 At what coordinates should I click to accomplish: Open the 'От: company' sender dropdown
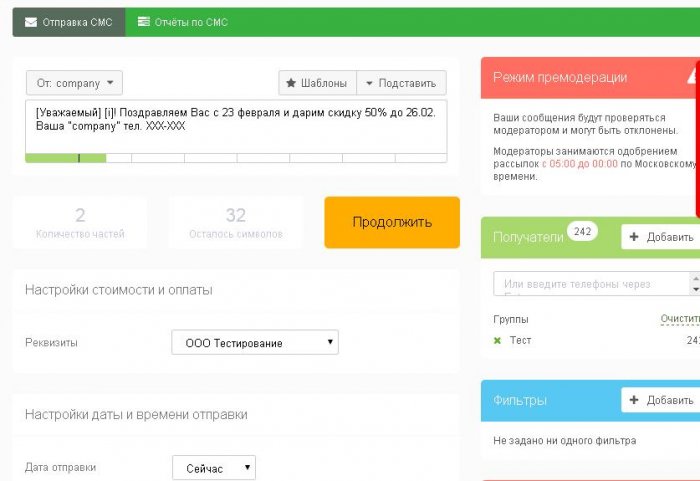(75, 83)
